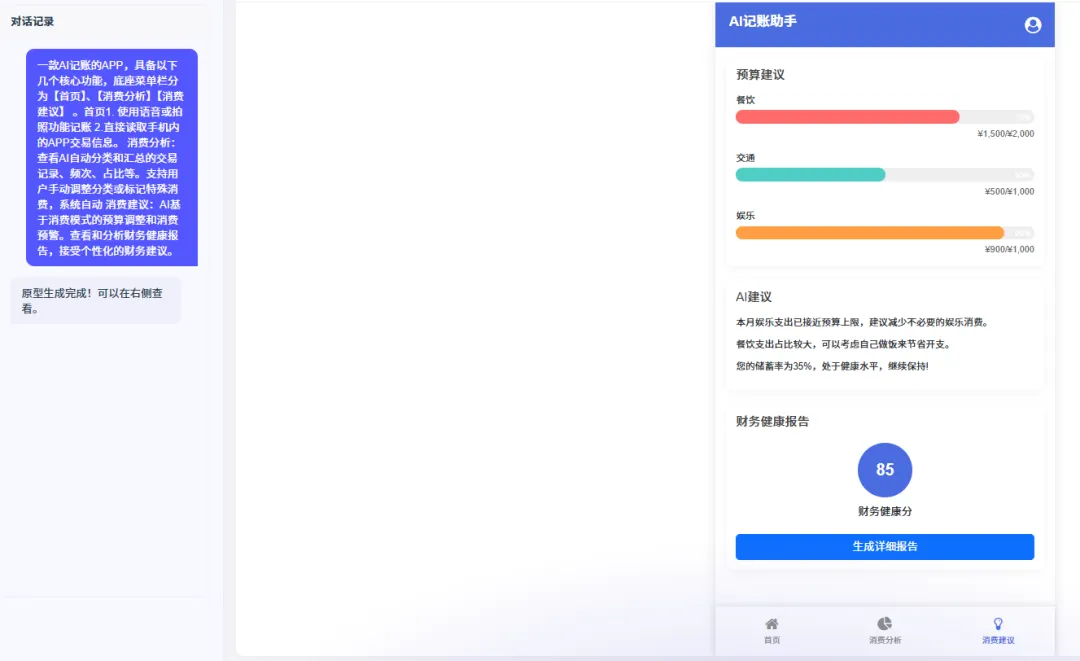This screenshot has height=661, width=1080.
Task: Click the 对话记录 heading
Action: point(32,21)
